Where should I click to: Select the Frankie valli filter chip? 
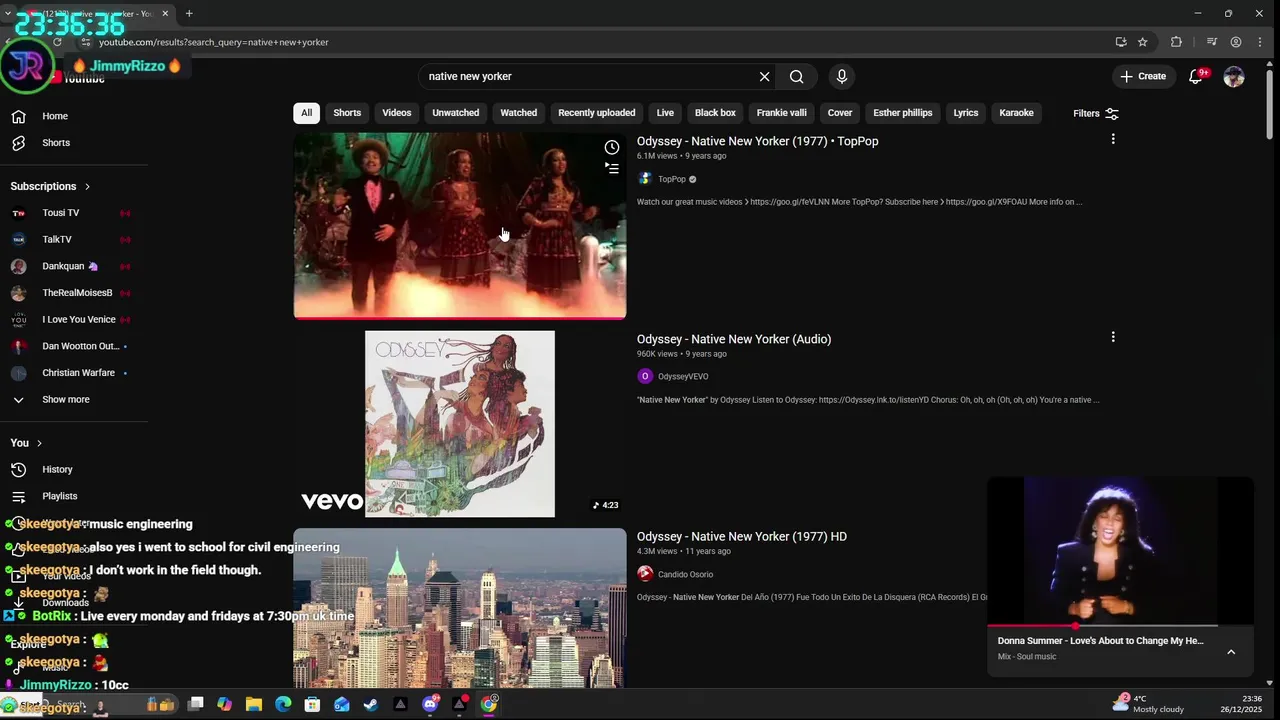[781, 113]
